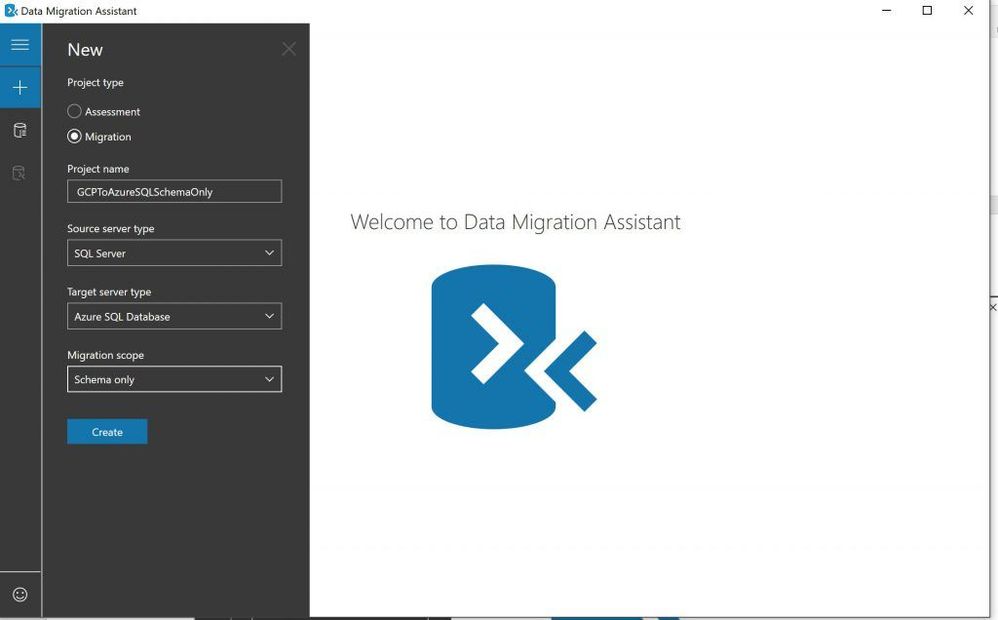This screenshot has height=620, width=998.
Task: Expand the Migration scope dropdown
Action: [x=174, y=379]
